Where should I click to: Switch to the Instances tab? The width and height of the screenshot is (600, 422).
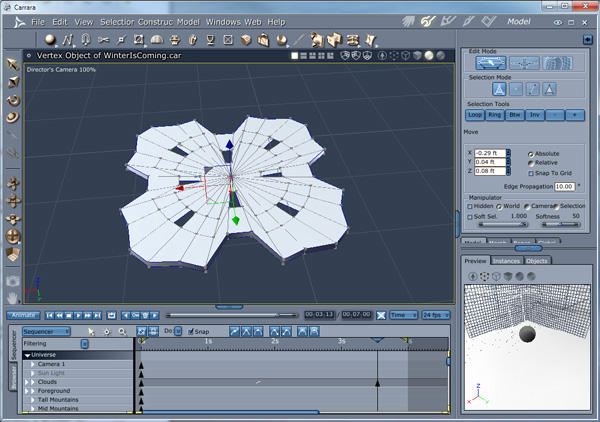click(507, 260)
